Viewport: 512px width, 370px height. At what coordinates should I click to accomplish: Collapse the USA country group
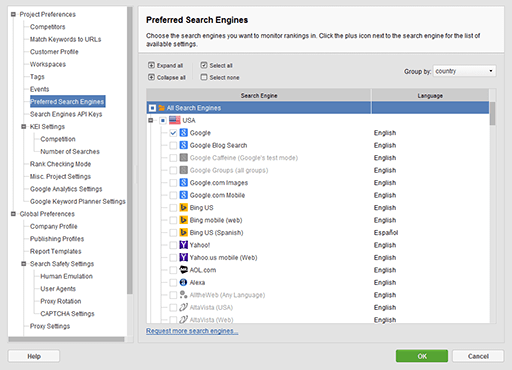tap(151, 120)
